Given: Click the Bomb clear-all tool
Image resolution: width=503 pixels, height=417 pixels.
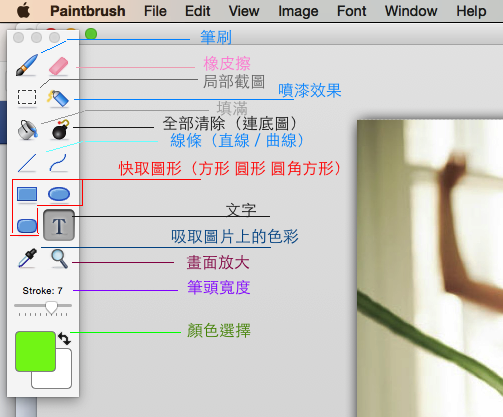Looking at the screenshot, I should [x=60, y=130].
